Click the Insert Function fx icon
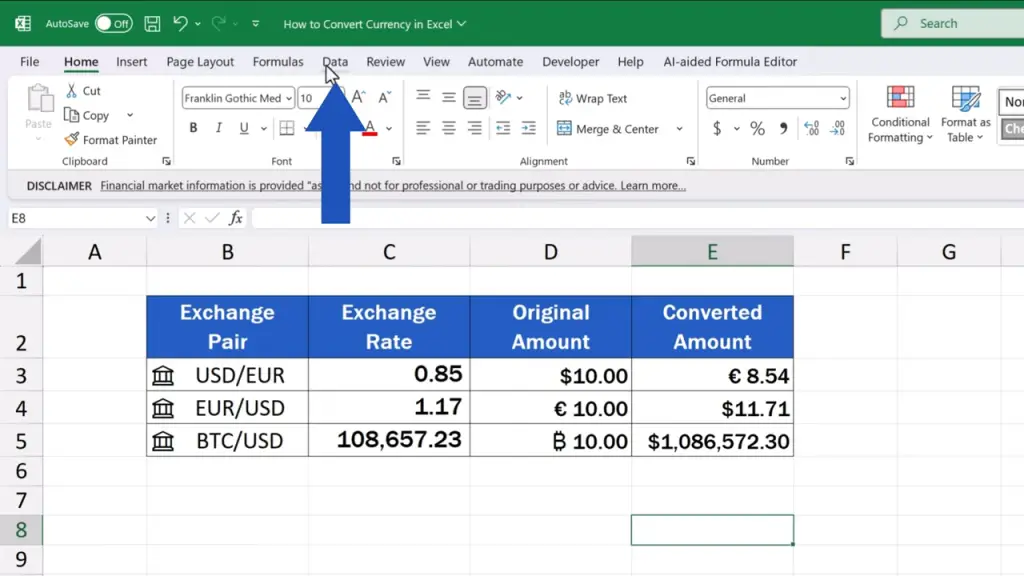This screenshot has height=576, width=1024. click(x=236, y=218)
